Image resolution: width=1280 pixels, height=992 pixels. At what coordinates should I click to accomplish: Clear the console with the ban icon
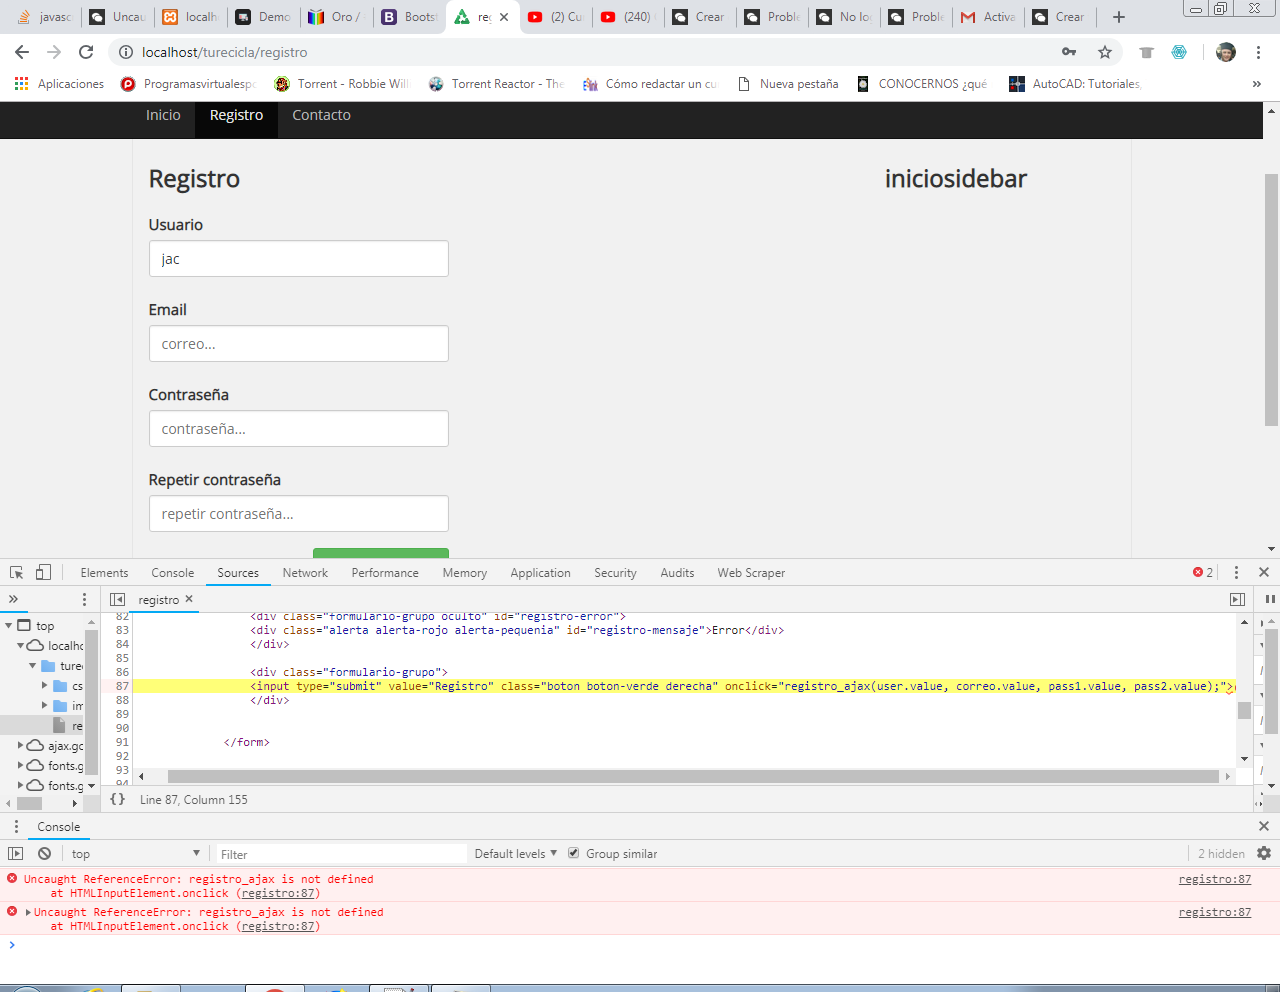click(x=44, y=854)
